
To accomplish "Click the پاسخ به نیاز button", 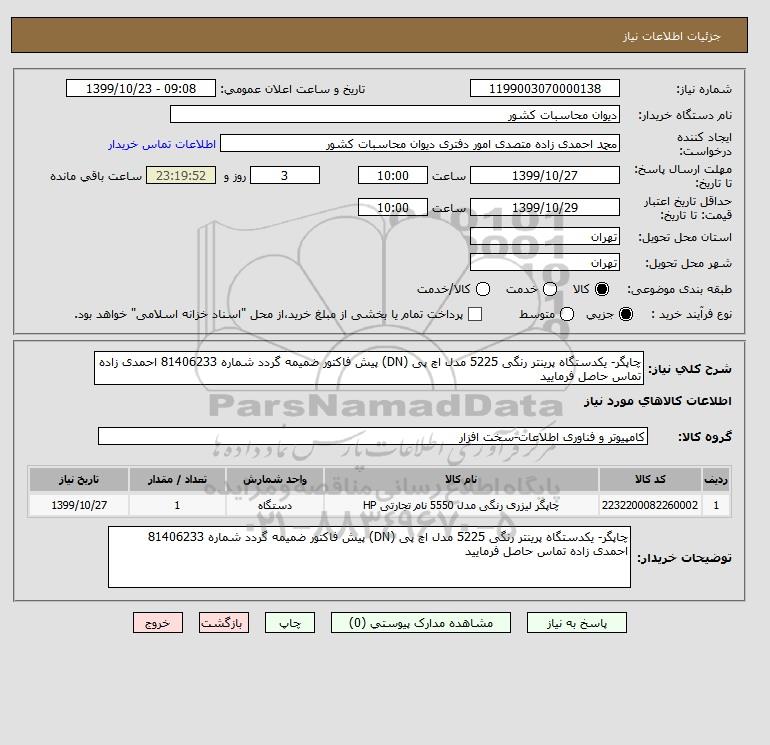I will click(x=577, y=623).
